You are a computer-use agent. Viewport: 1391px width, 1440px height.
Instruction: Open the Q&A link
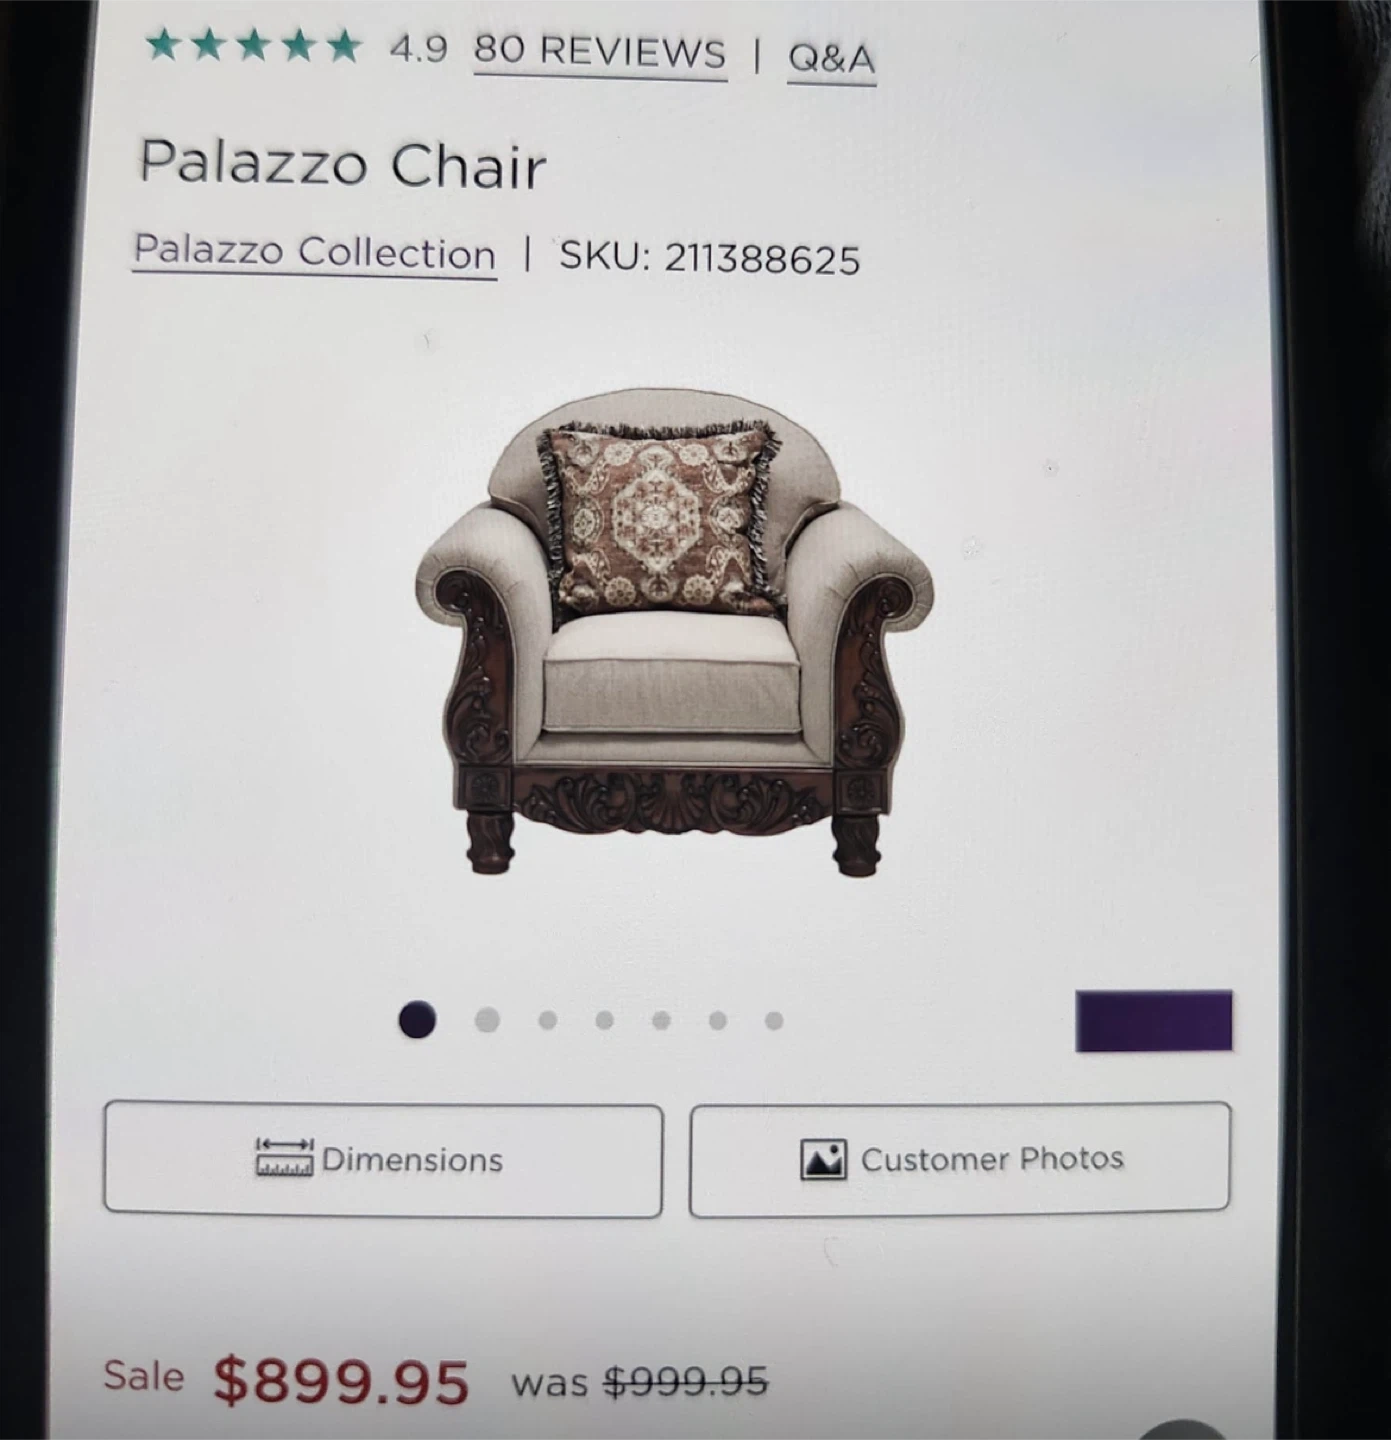[832, 58]
